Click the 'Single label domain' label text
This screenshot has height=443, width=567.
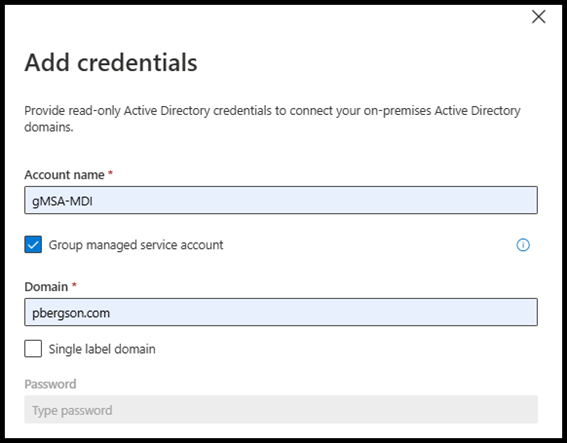point(102,349)
